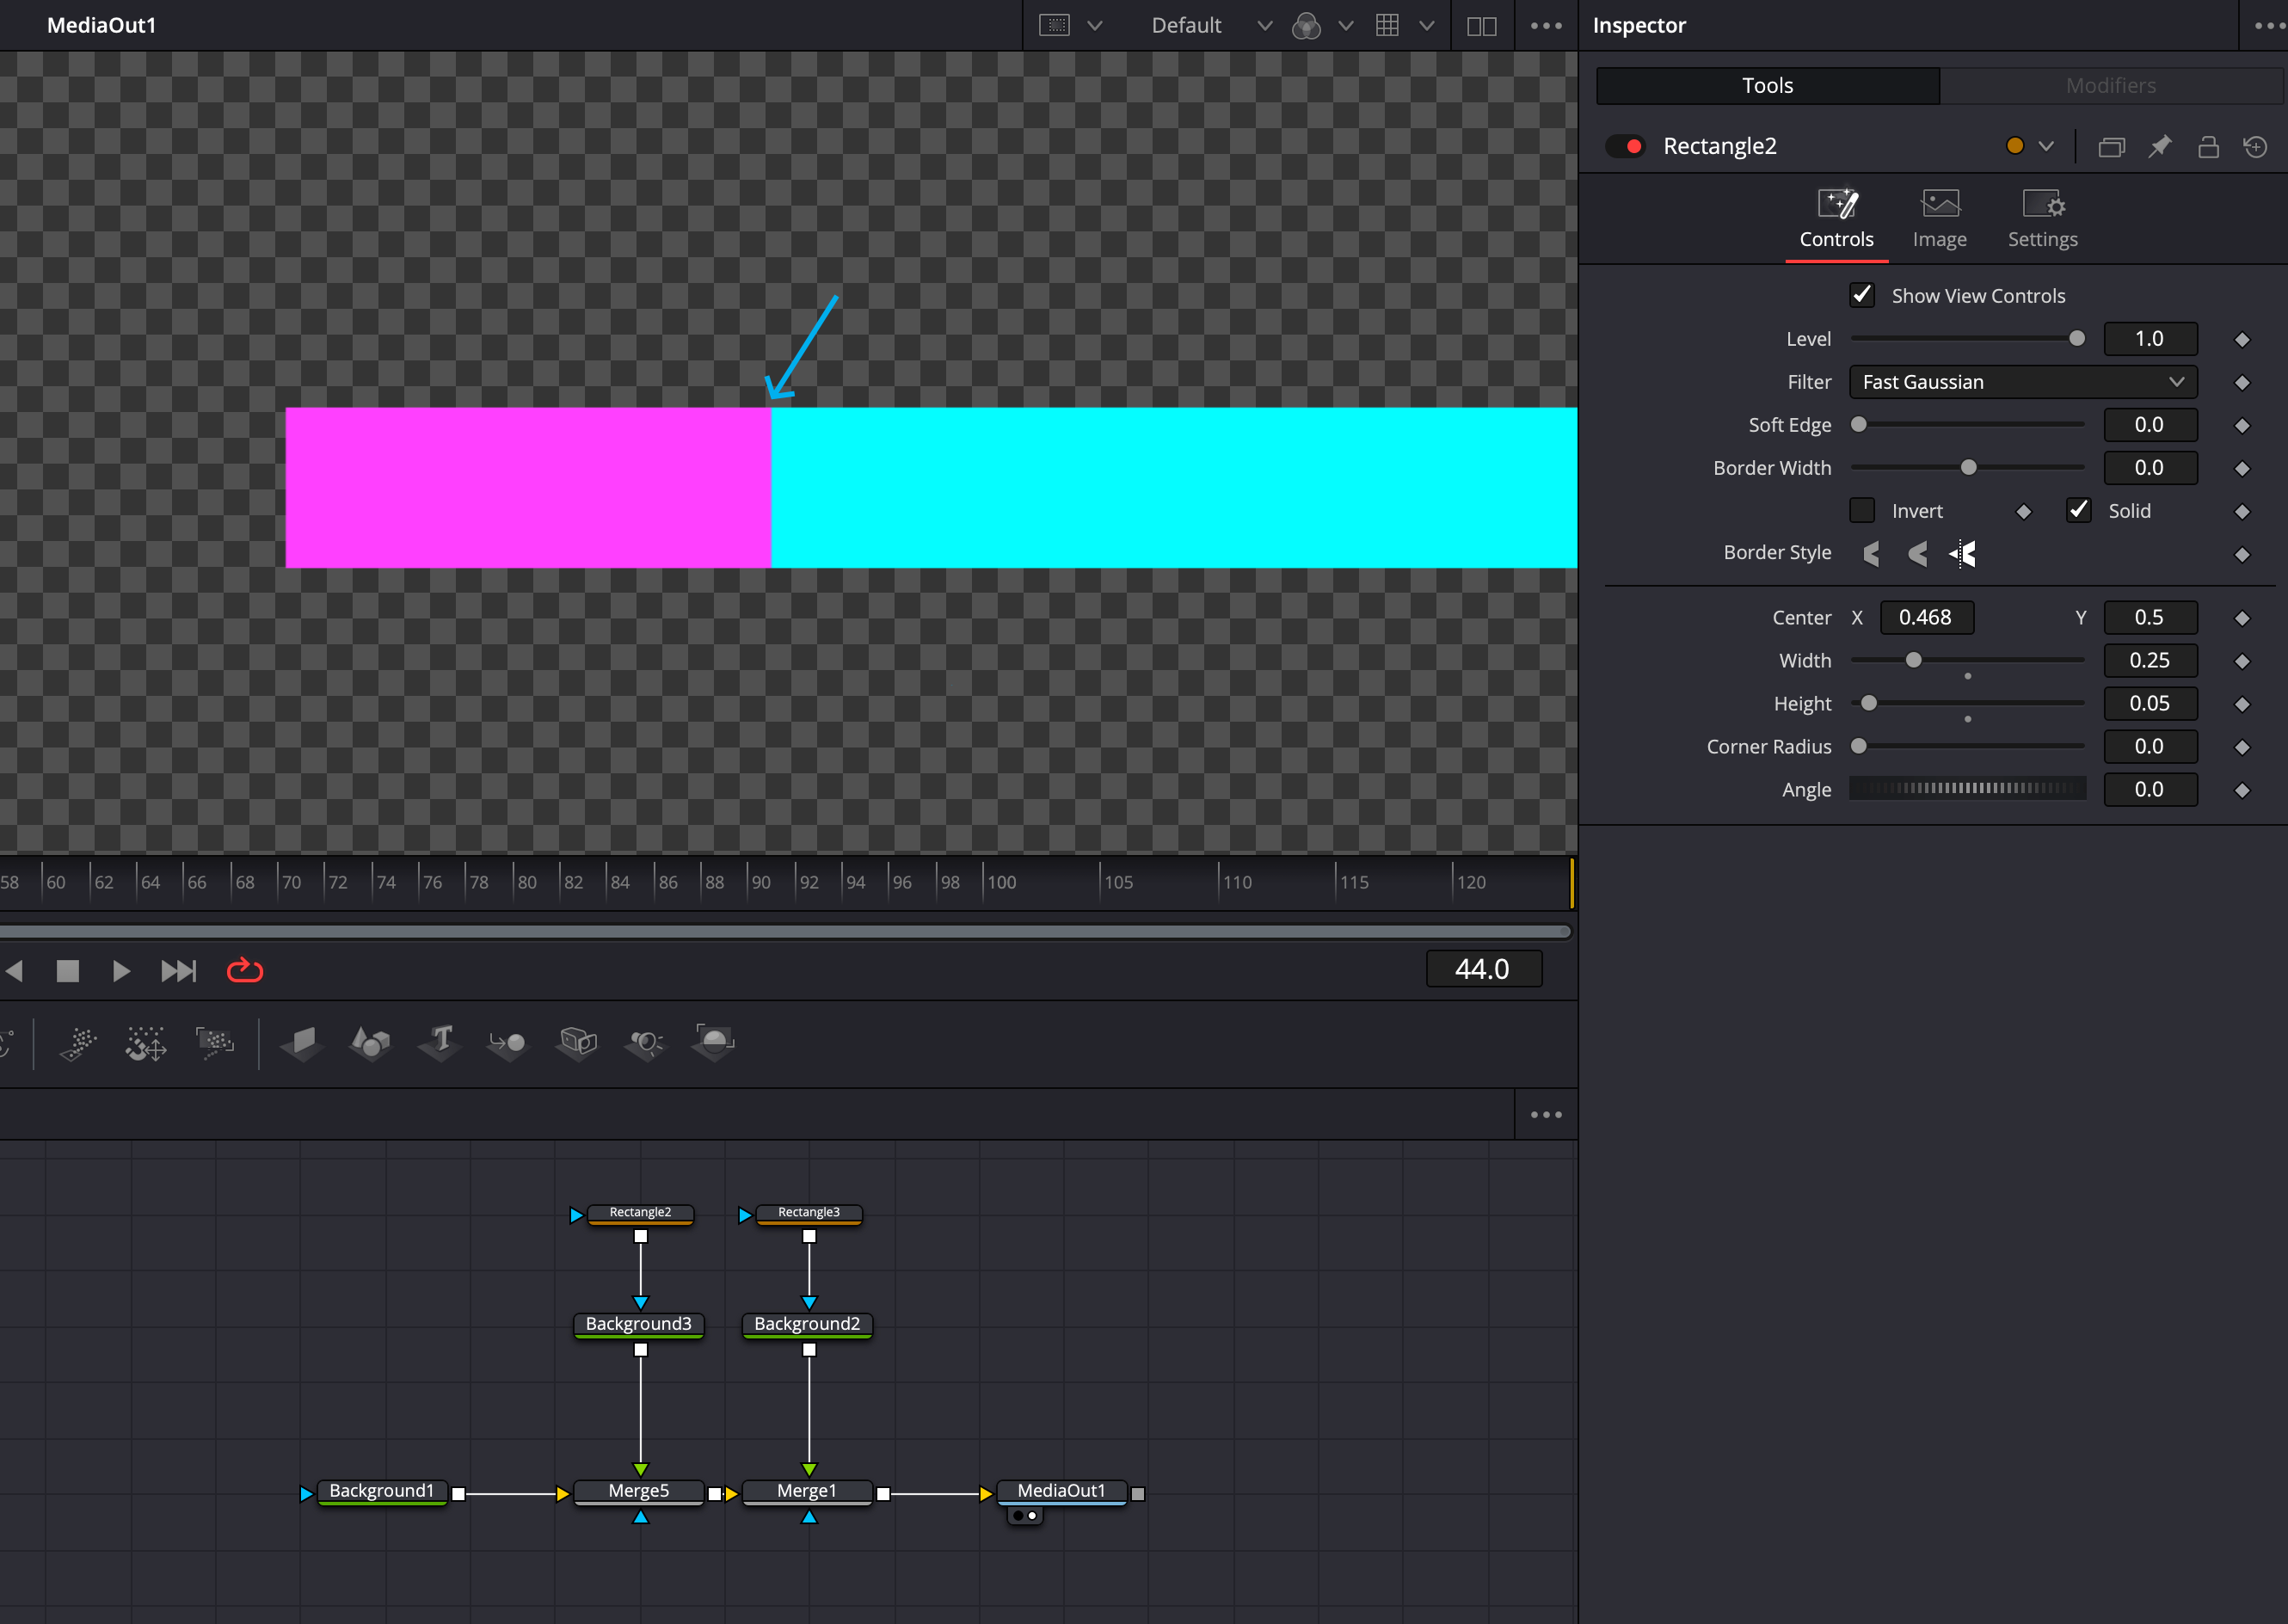
Task: Switch to dual viewer layout
Action: [1481, 26]
